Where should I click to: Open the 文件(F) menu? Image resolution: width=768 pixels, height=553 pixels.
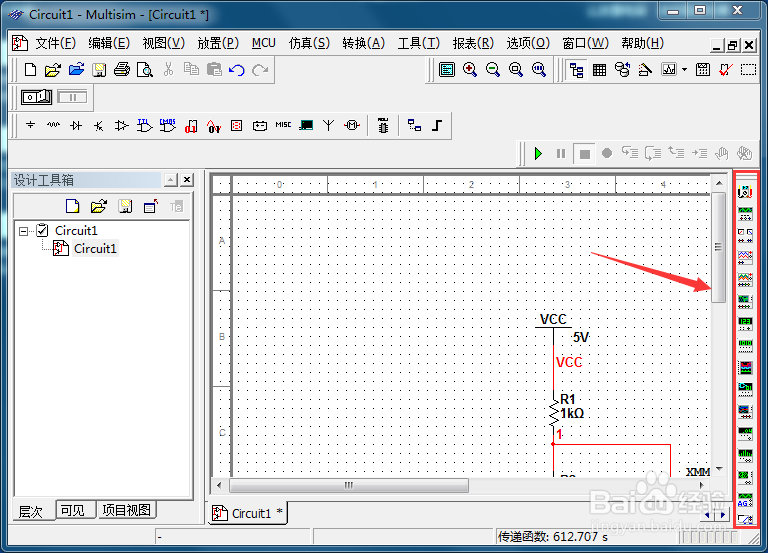click(55, 44)
